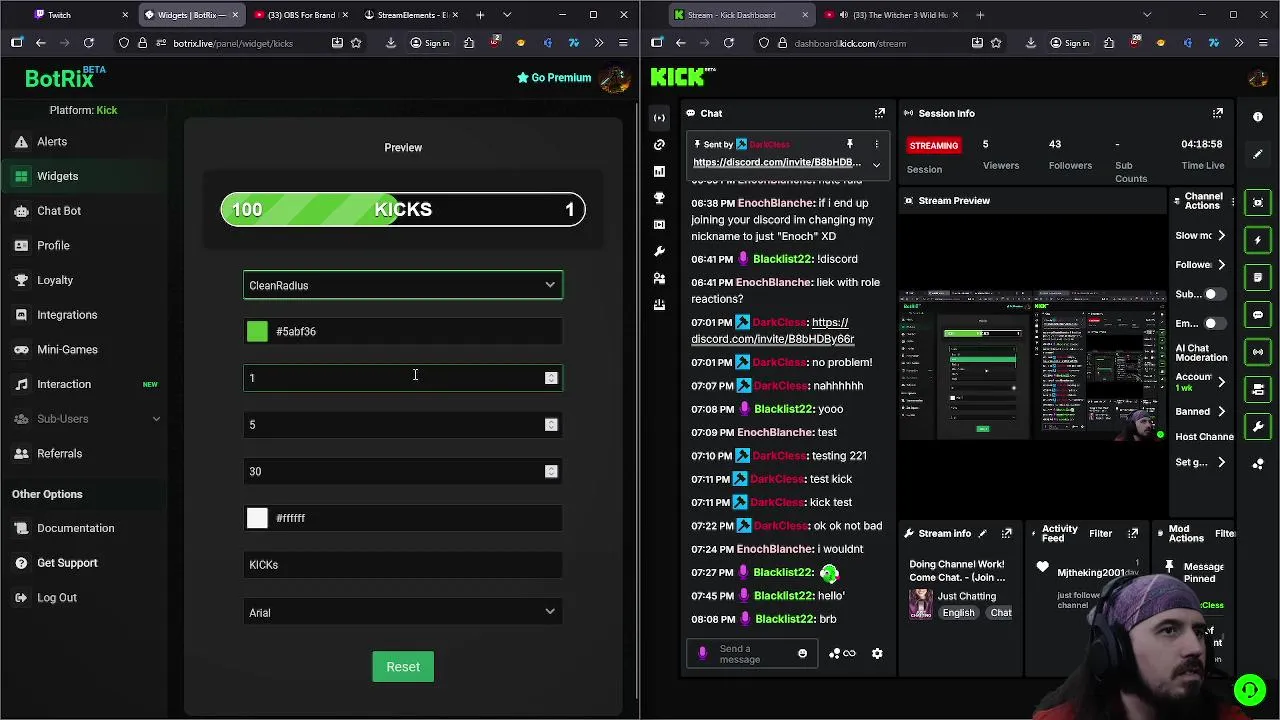Edit Stream info with pencil icon
The image size is (1280, 720).
point(982,533)
